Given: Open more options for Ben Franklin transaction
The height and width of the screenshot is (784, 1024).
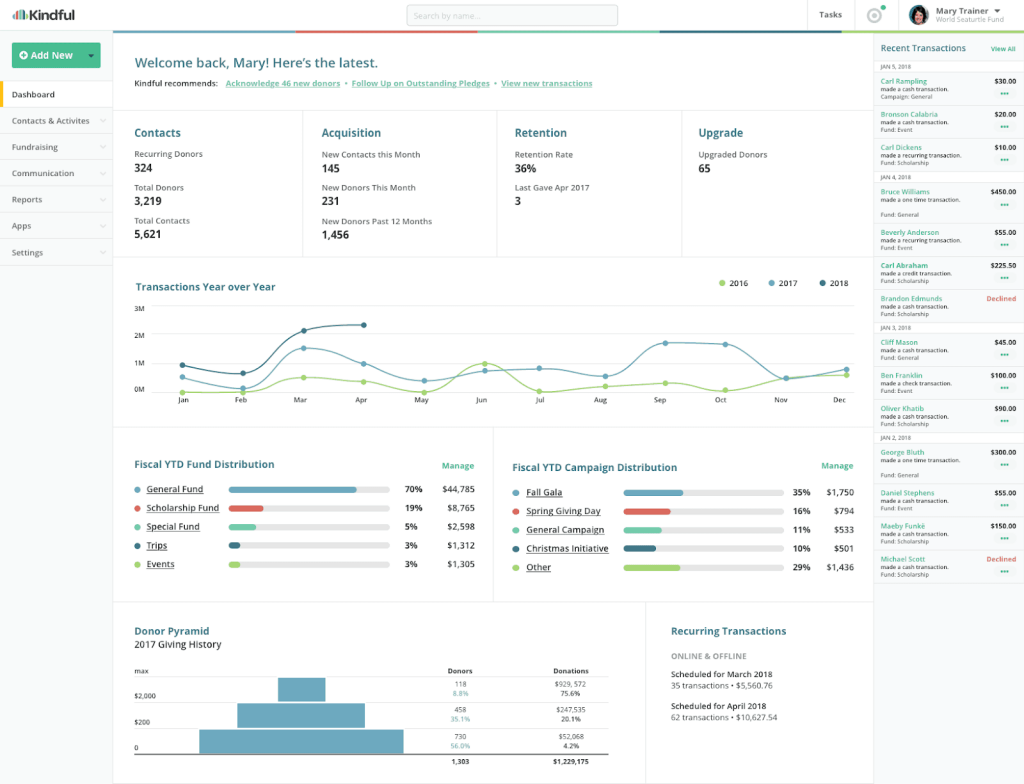Looking at the screenshot, I should (1004, 388).
